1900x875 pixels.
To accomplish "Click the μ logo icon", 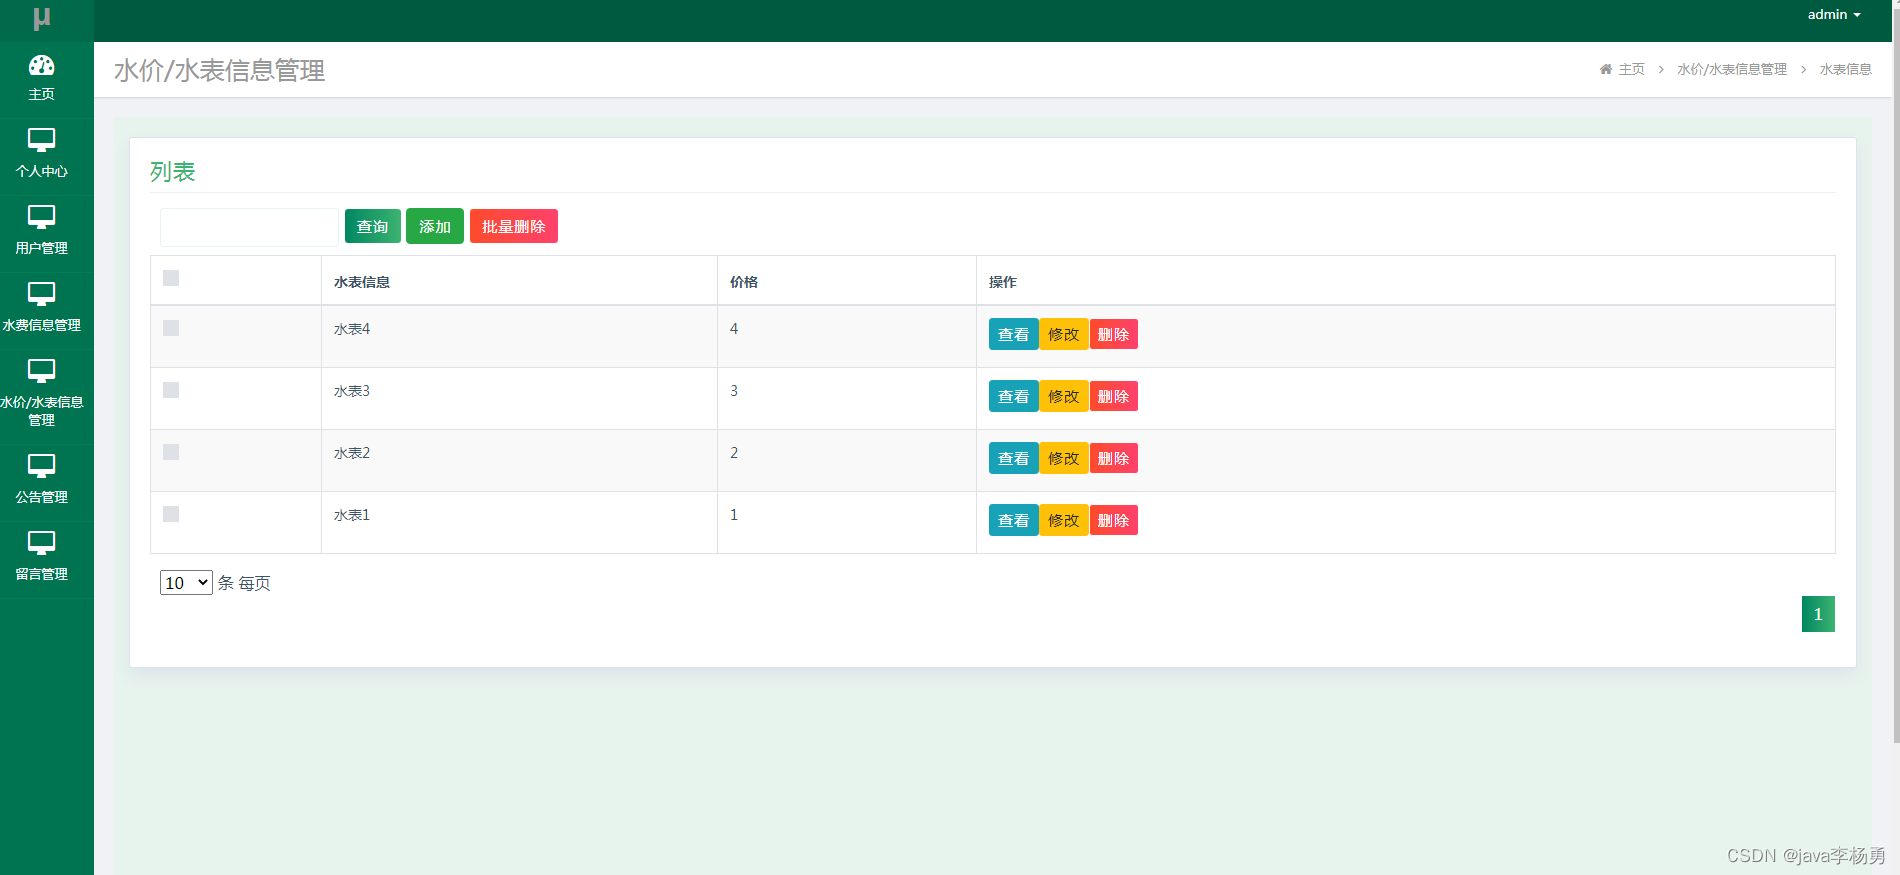I will pyautogui.click(x=41, y=18).
